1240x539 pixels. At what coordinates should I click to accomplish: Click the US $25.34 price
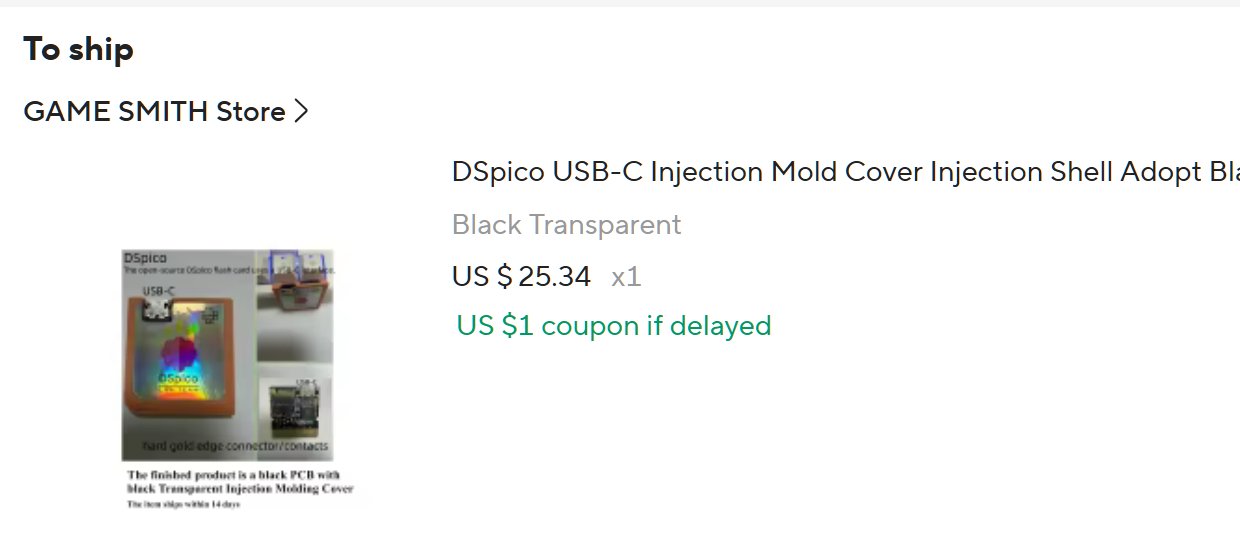coord(521,276)
